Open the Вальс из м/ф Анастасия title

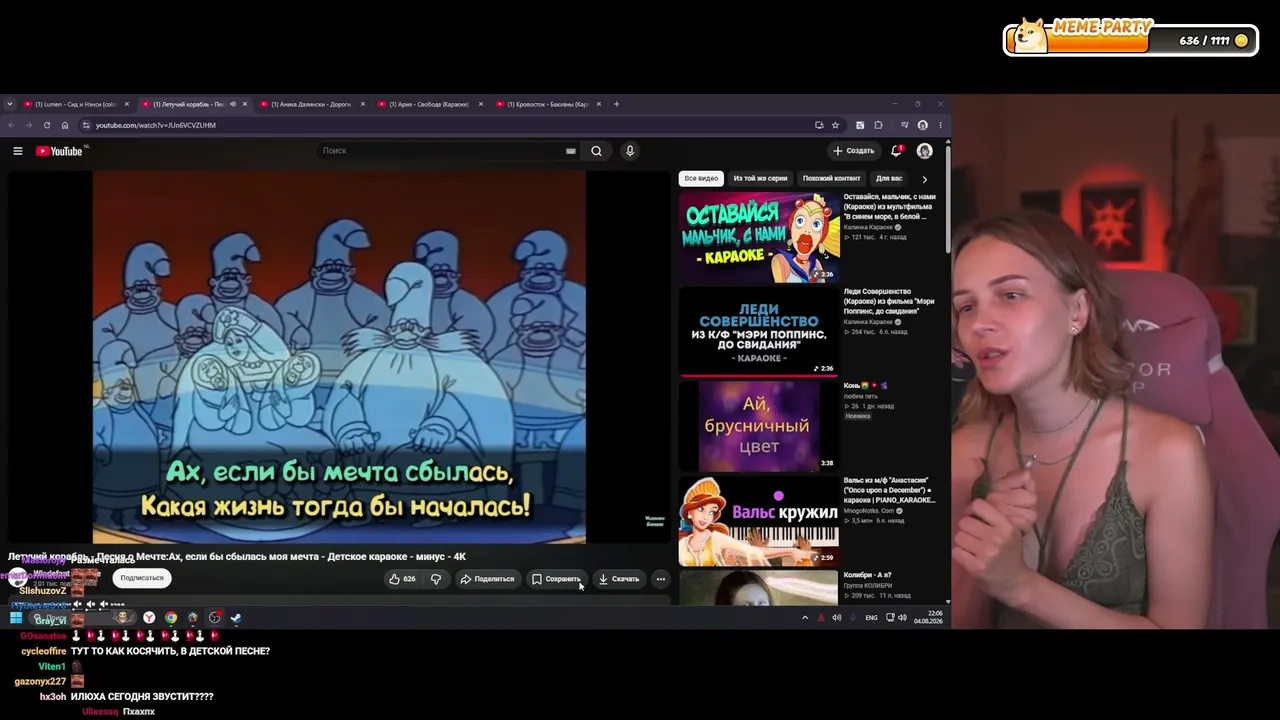[x=889, y=490]
